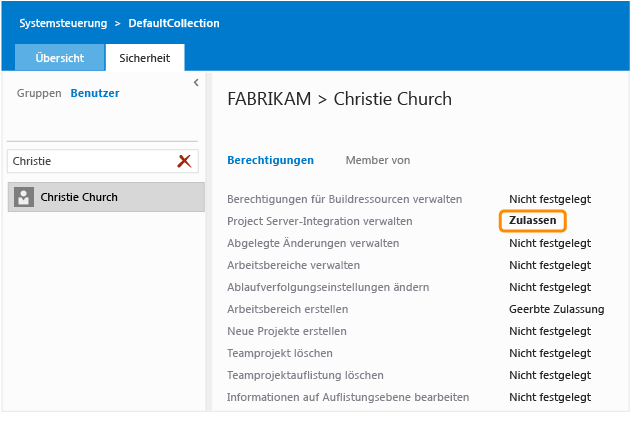630x427 pixels.
Task: Click Christie Church user avatar icon
Action: click(24, 197)
